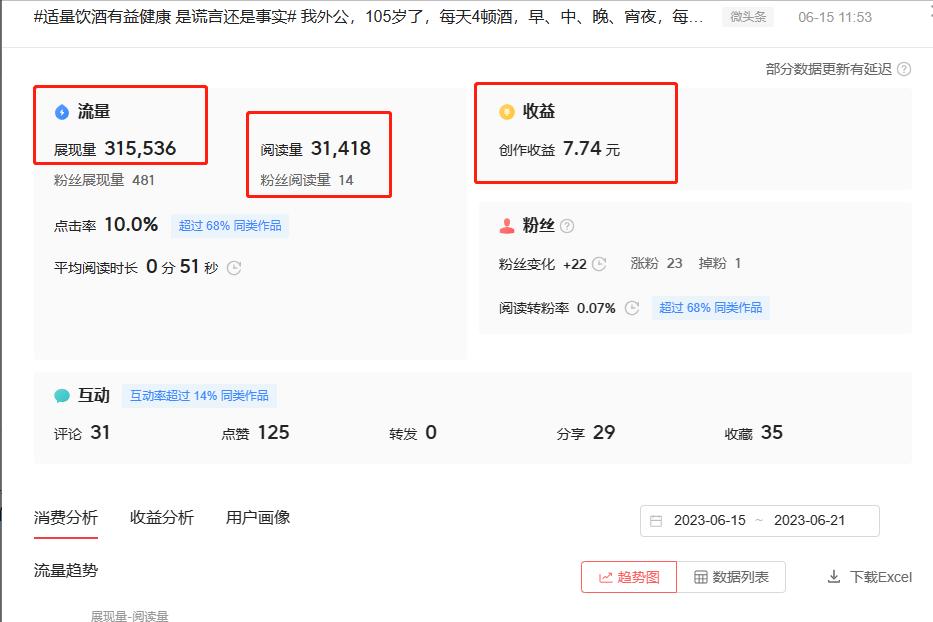Viewport: 933px width, 622px height.
Task: Click the chart icon inside the 趋势图 button
Action: [x=605, y=577]
